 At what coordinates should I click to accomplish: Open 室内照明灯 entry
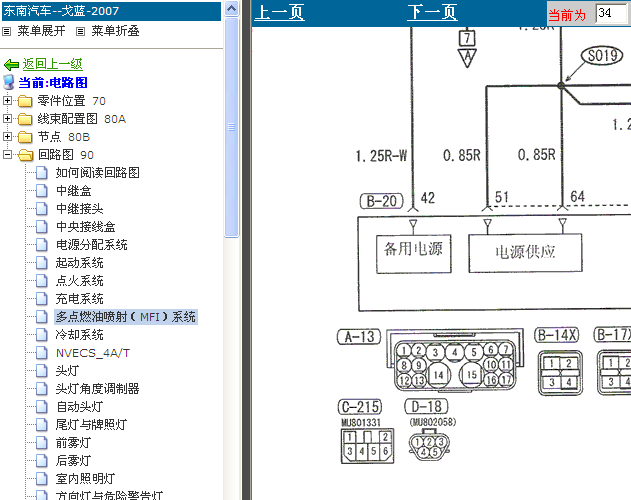tap(85, 479)
